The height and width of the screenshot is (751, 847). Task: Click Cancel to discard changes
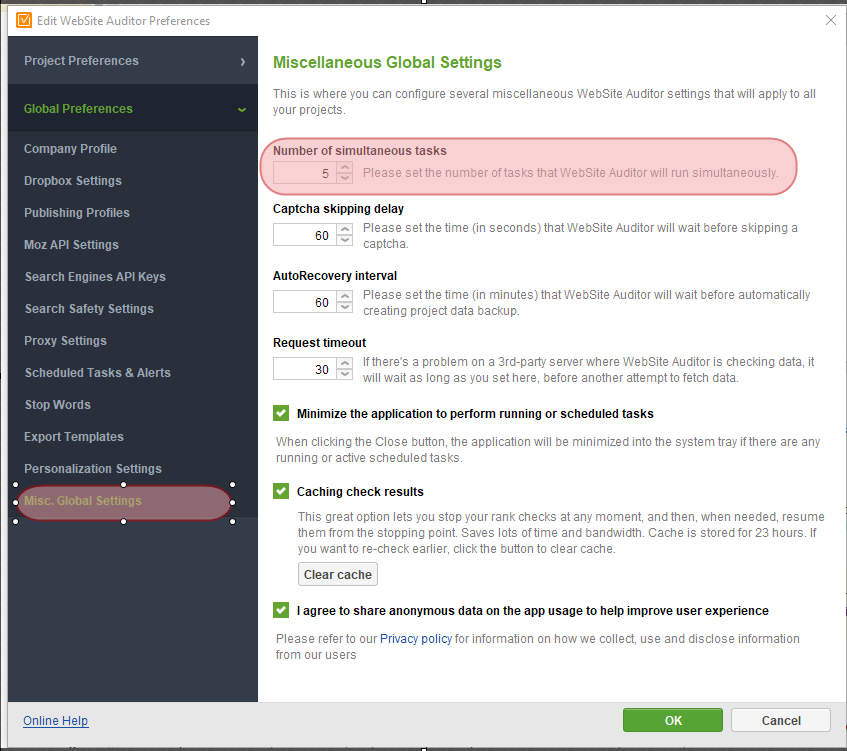[x=781, y=720]
